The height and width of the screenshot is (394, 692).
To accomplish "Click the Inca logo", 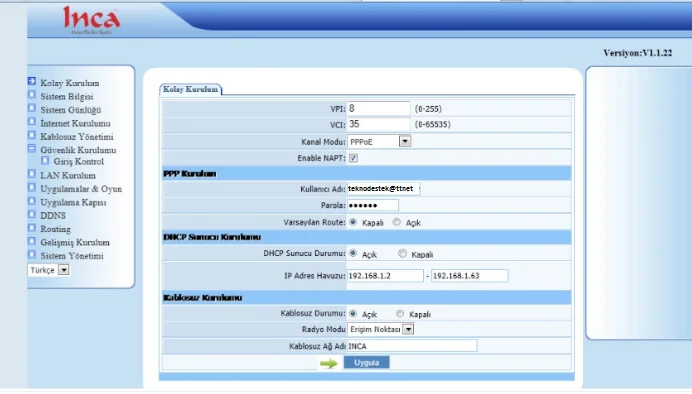I will [91, 20].
